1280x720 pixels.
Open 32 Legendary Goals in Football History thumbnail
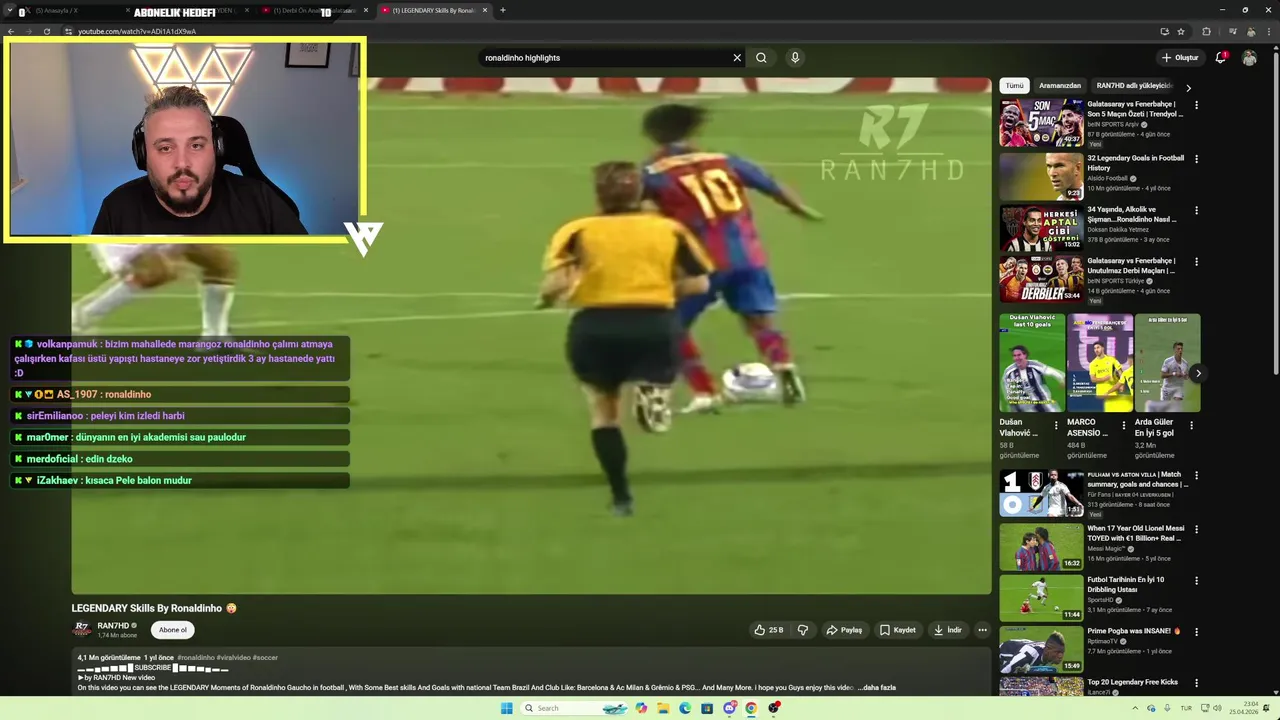click(x=1041, y=176)
